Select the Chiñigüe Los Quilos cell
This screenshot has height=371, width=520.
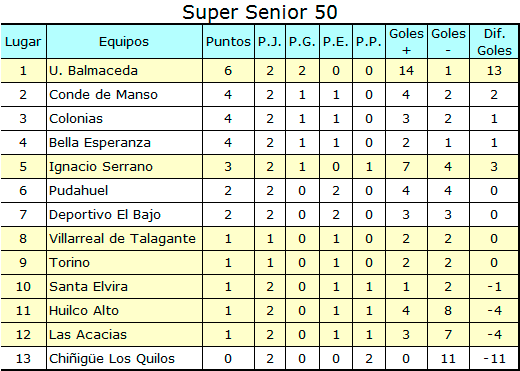[x=124, y=359]
